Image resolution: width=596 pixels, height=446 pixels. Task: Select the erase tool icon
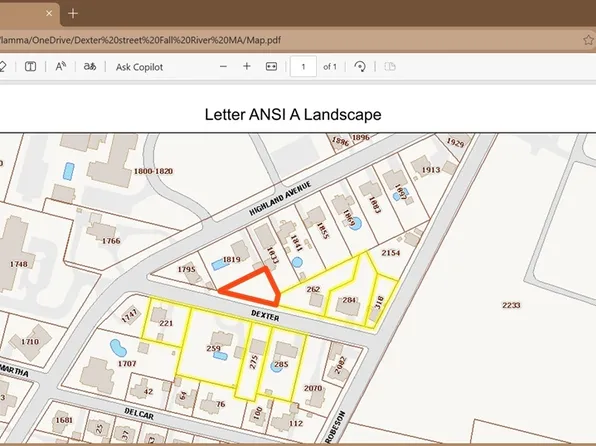coord(2,67)
